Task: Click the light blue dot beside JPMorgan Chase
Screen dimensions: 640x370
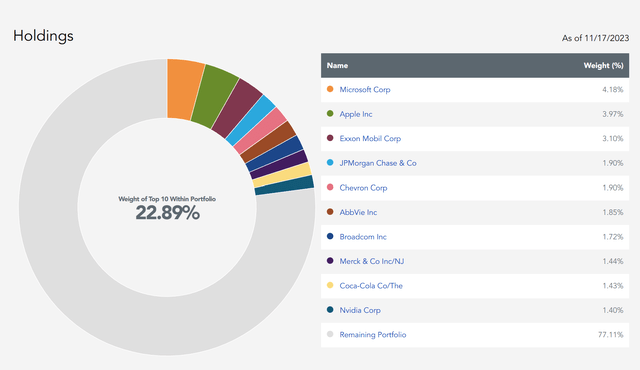Action: [x=330, y=162]
